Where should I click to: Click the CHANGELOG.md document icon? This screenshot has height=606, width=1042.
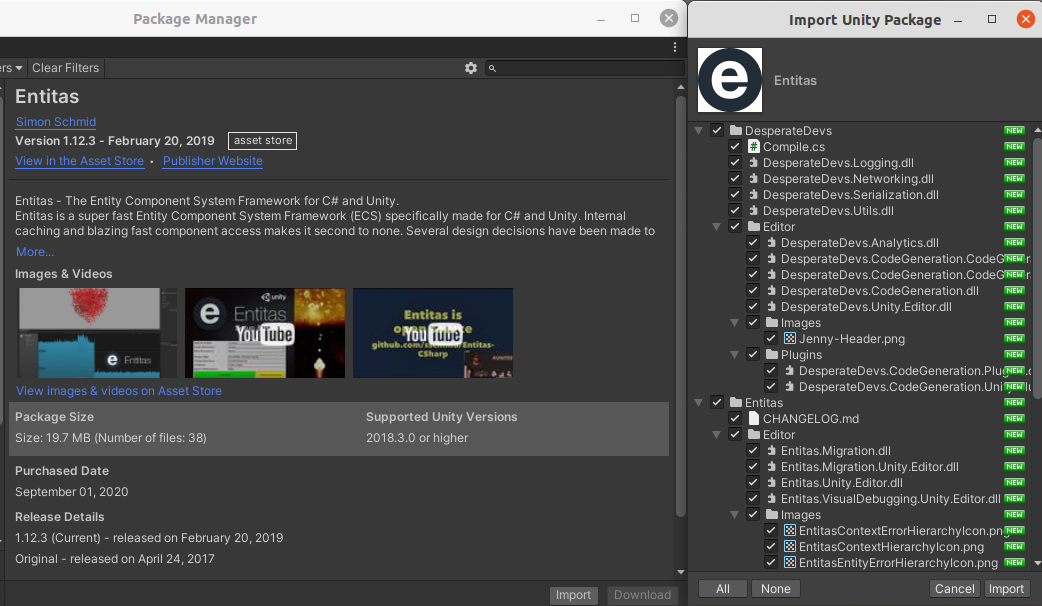tap(754, 418)
